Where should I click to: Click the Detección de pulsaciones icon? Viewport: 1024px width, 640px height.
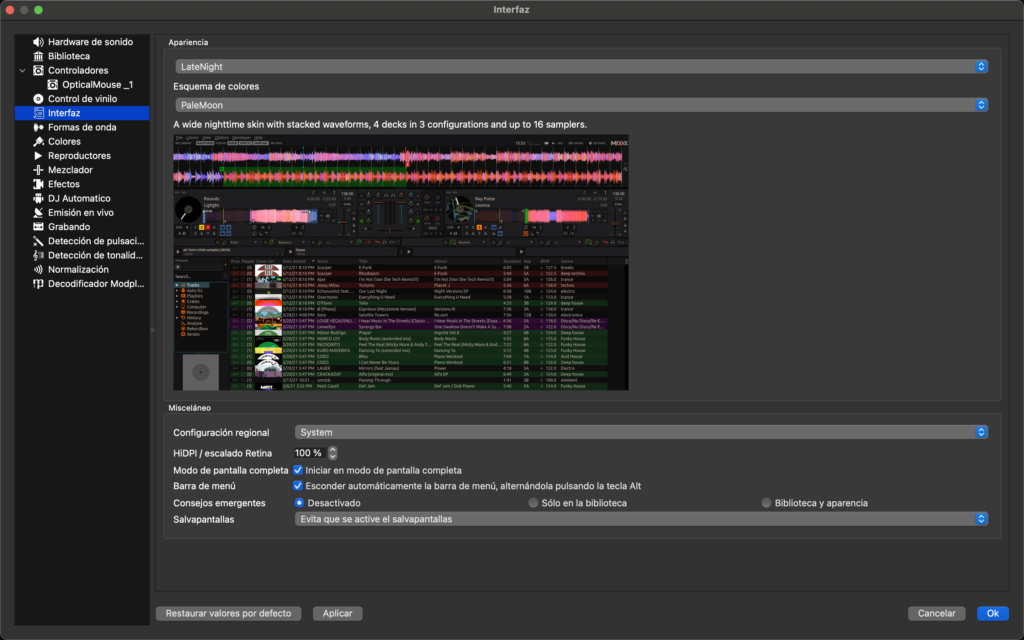coord(39,241)
